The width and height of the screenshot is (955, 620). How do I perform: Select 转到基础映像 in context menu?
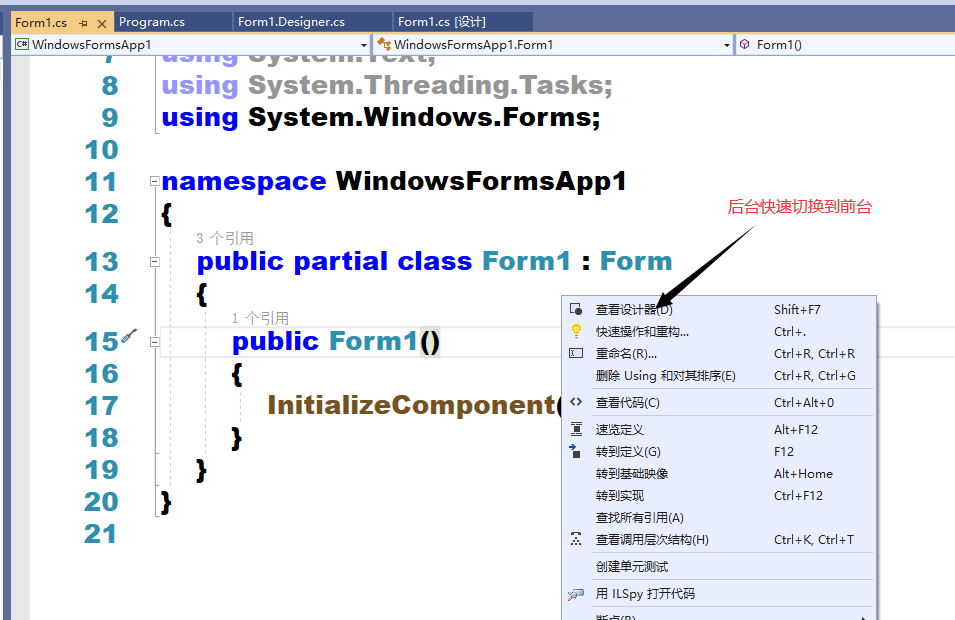coord(719,473)
